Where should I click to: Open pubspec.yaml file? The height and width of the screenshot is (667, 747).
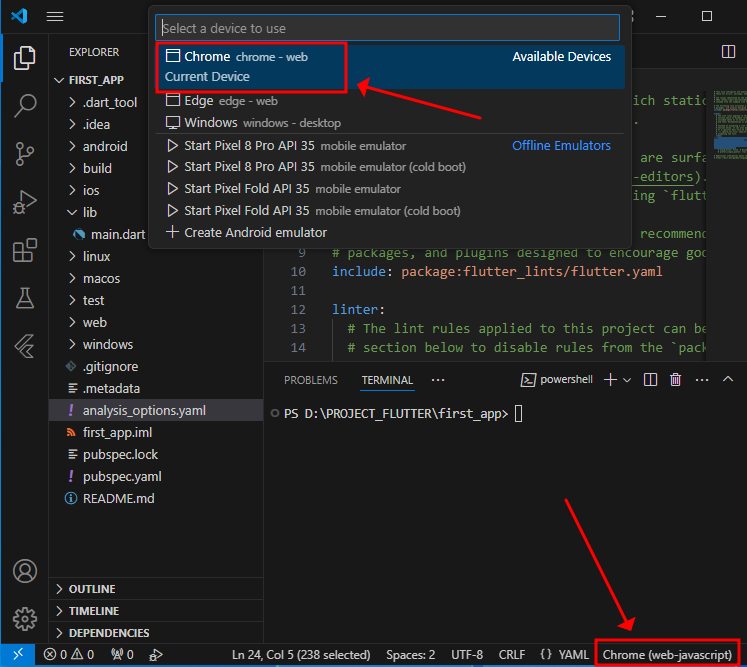[x=156, y=476]
